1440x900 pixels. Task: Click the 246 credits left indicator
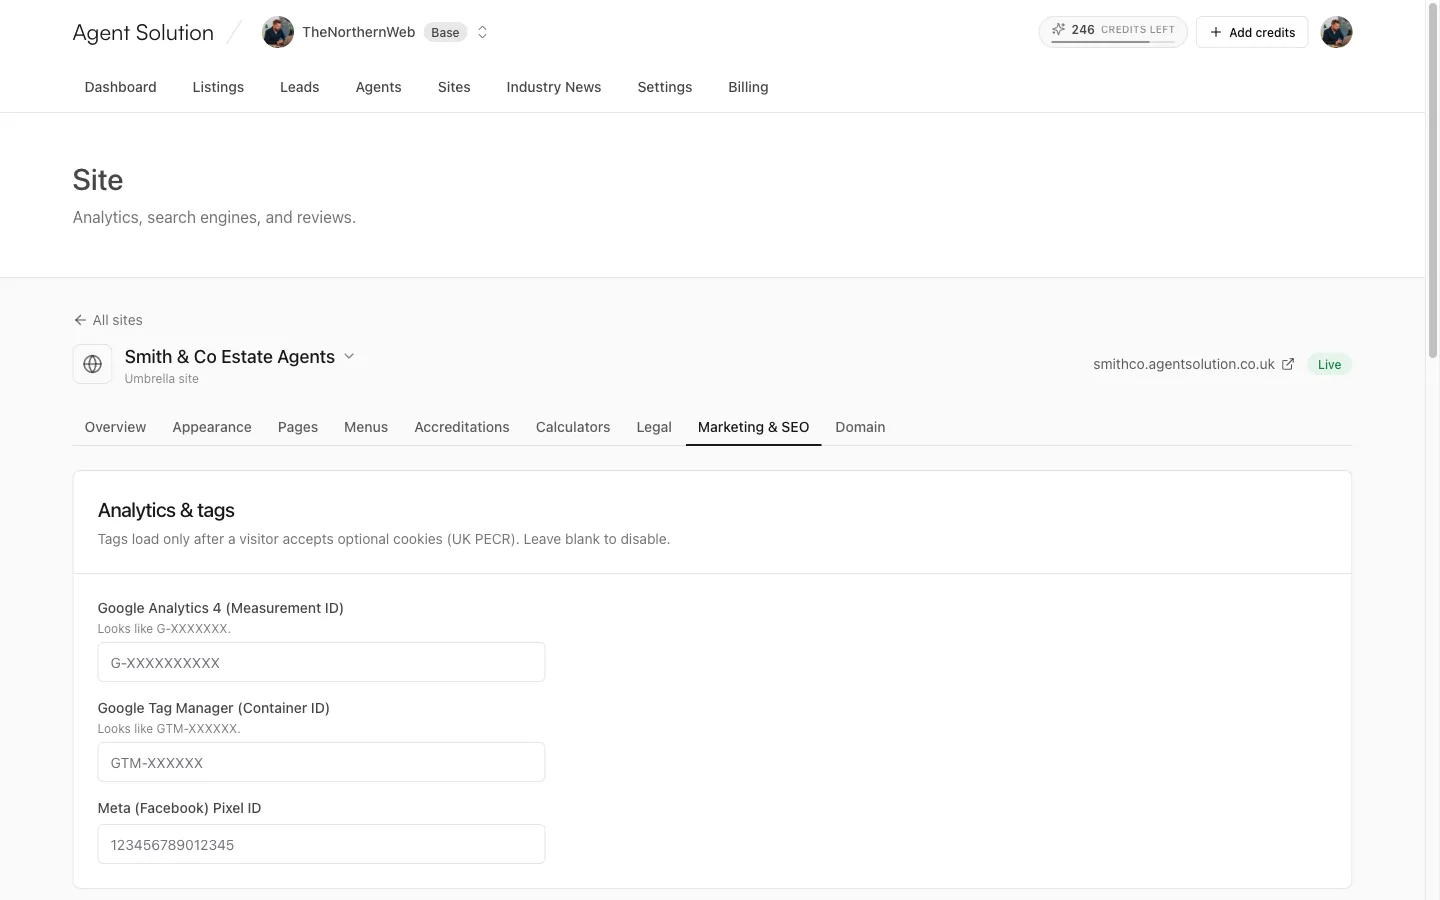(1113, 32)
